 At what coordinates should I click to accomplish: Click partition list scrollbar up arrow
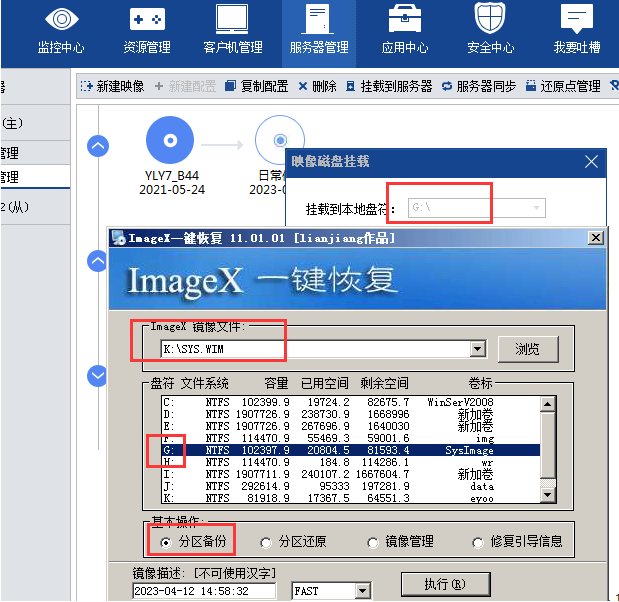(x=548, y=404)
